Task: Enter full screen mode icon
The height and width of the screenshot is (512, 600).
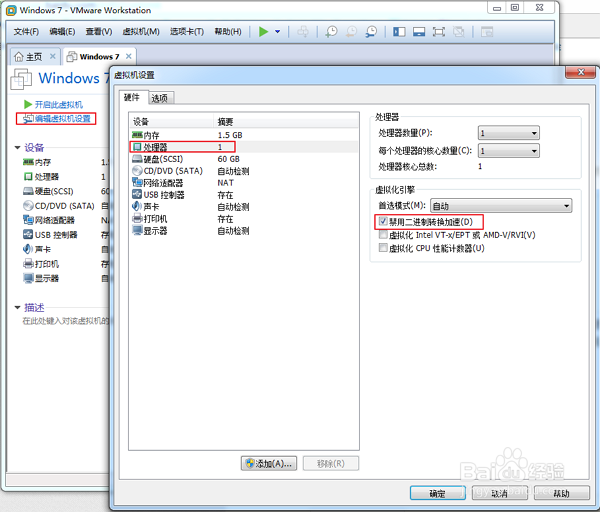Action: [439, 32]
